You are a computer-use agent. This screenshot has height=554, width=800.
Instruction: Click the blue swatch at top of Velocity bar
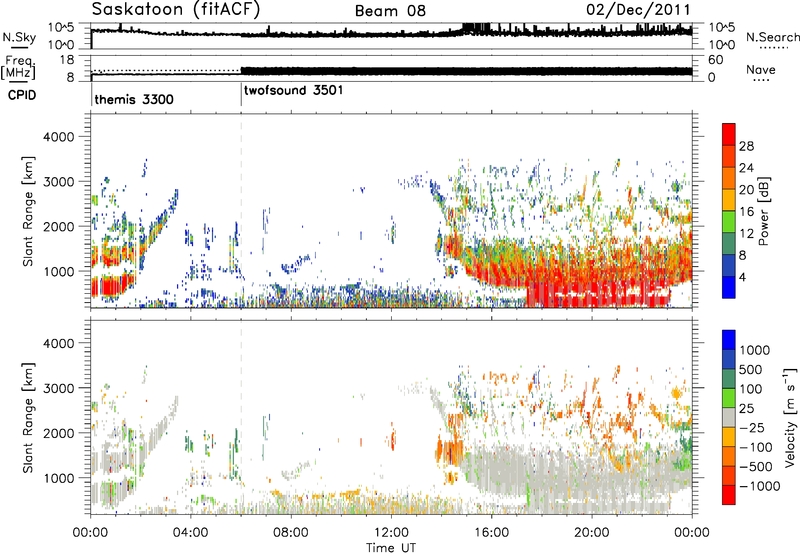[729, 340]
